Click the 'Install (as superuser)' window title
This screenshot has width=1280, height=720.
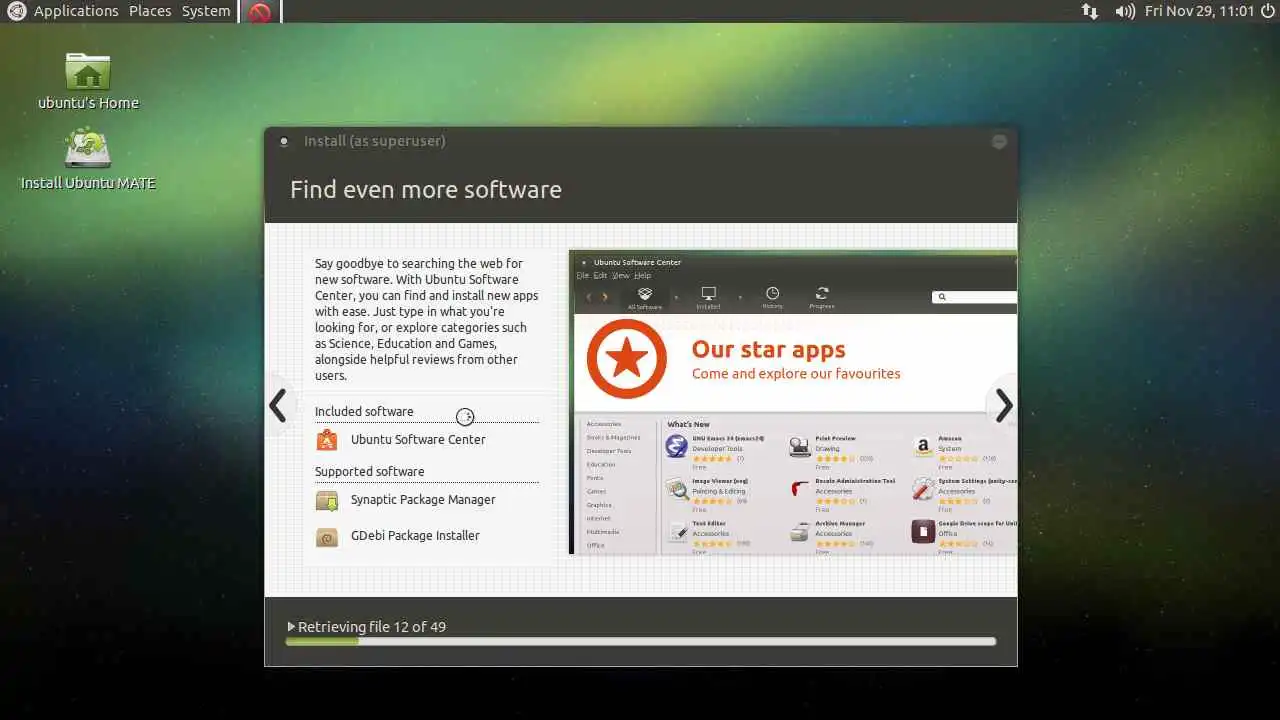click(375, 141)
